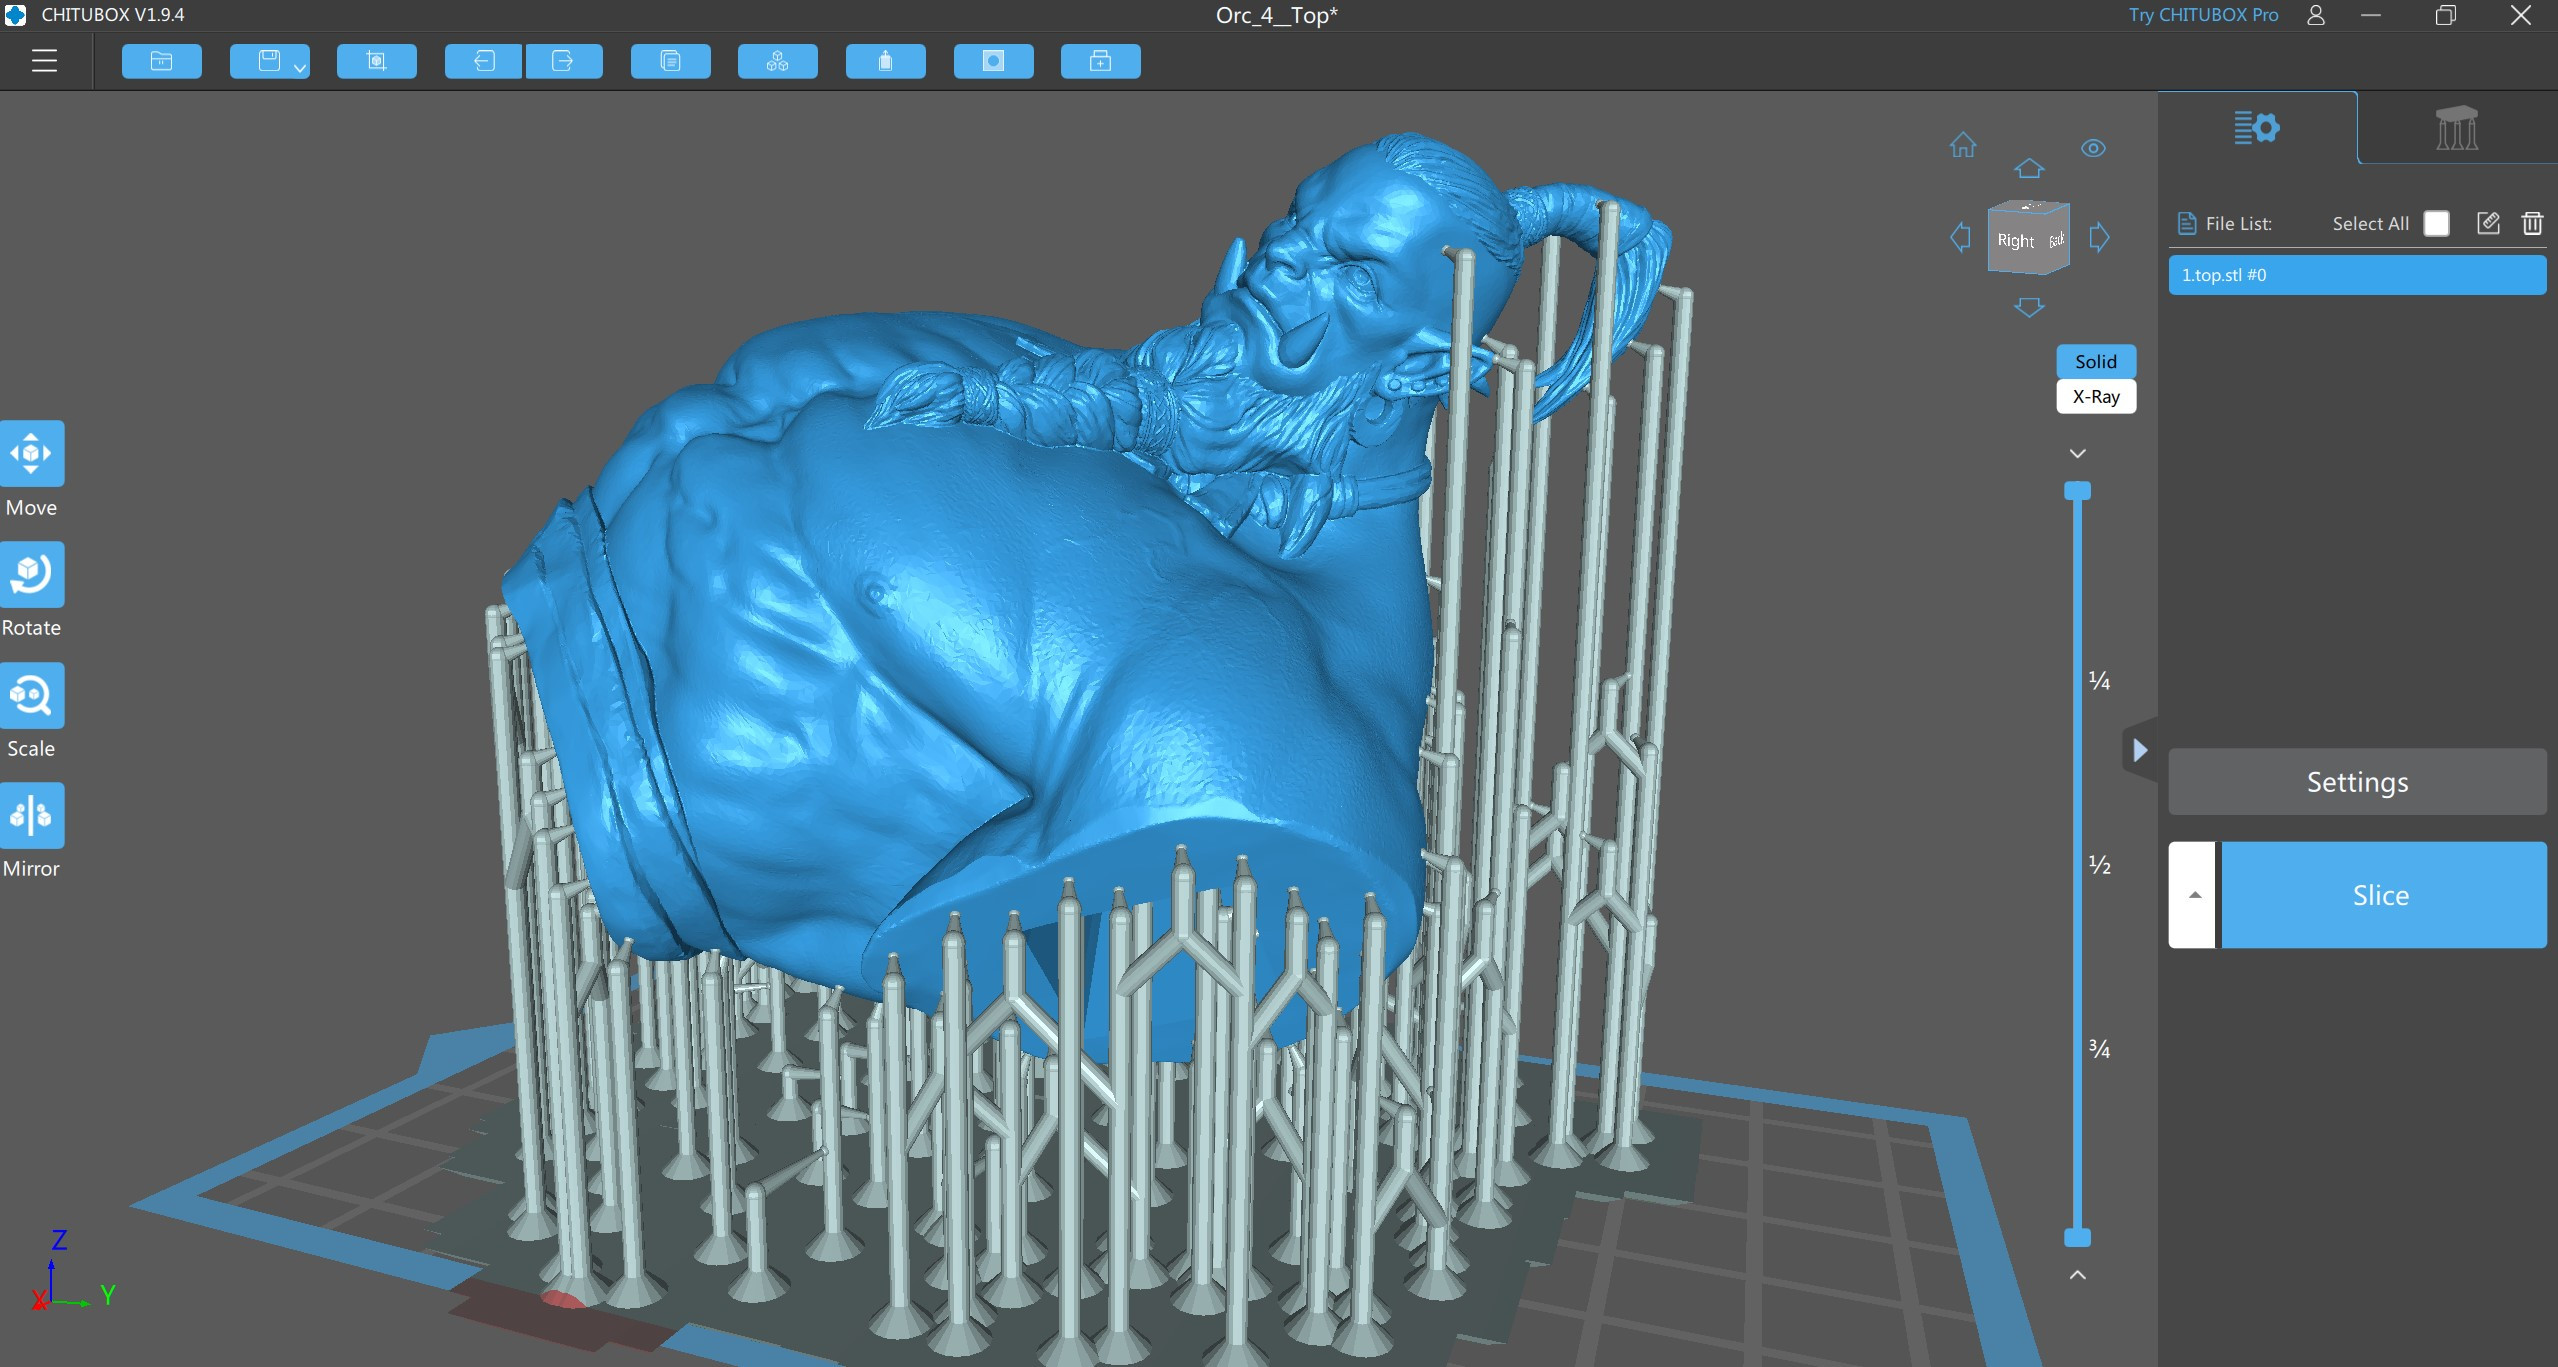Toggle perspective view eye icon
The image size is (2558, 1367).
point(2093,148)
